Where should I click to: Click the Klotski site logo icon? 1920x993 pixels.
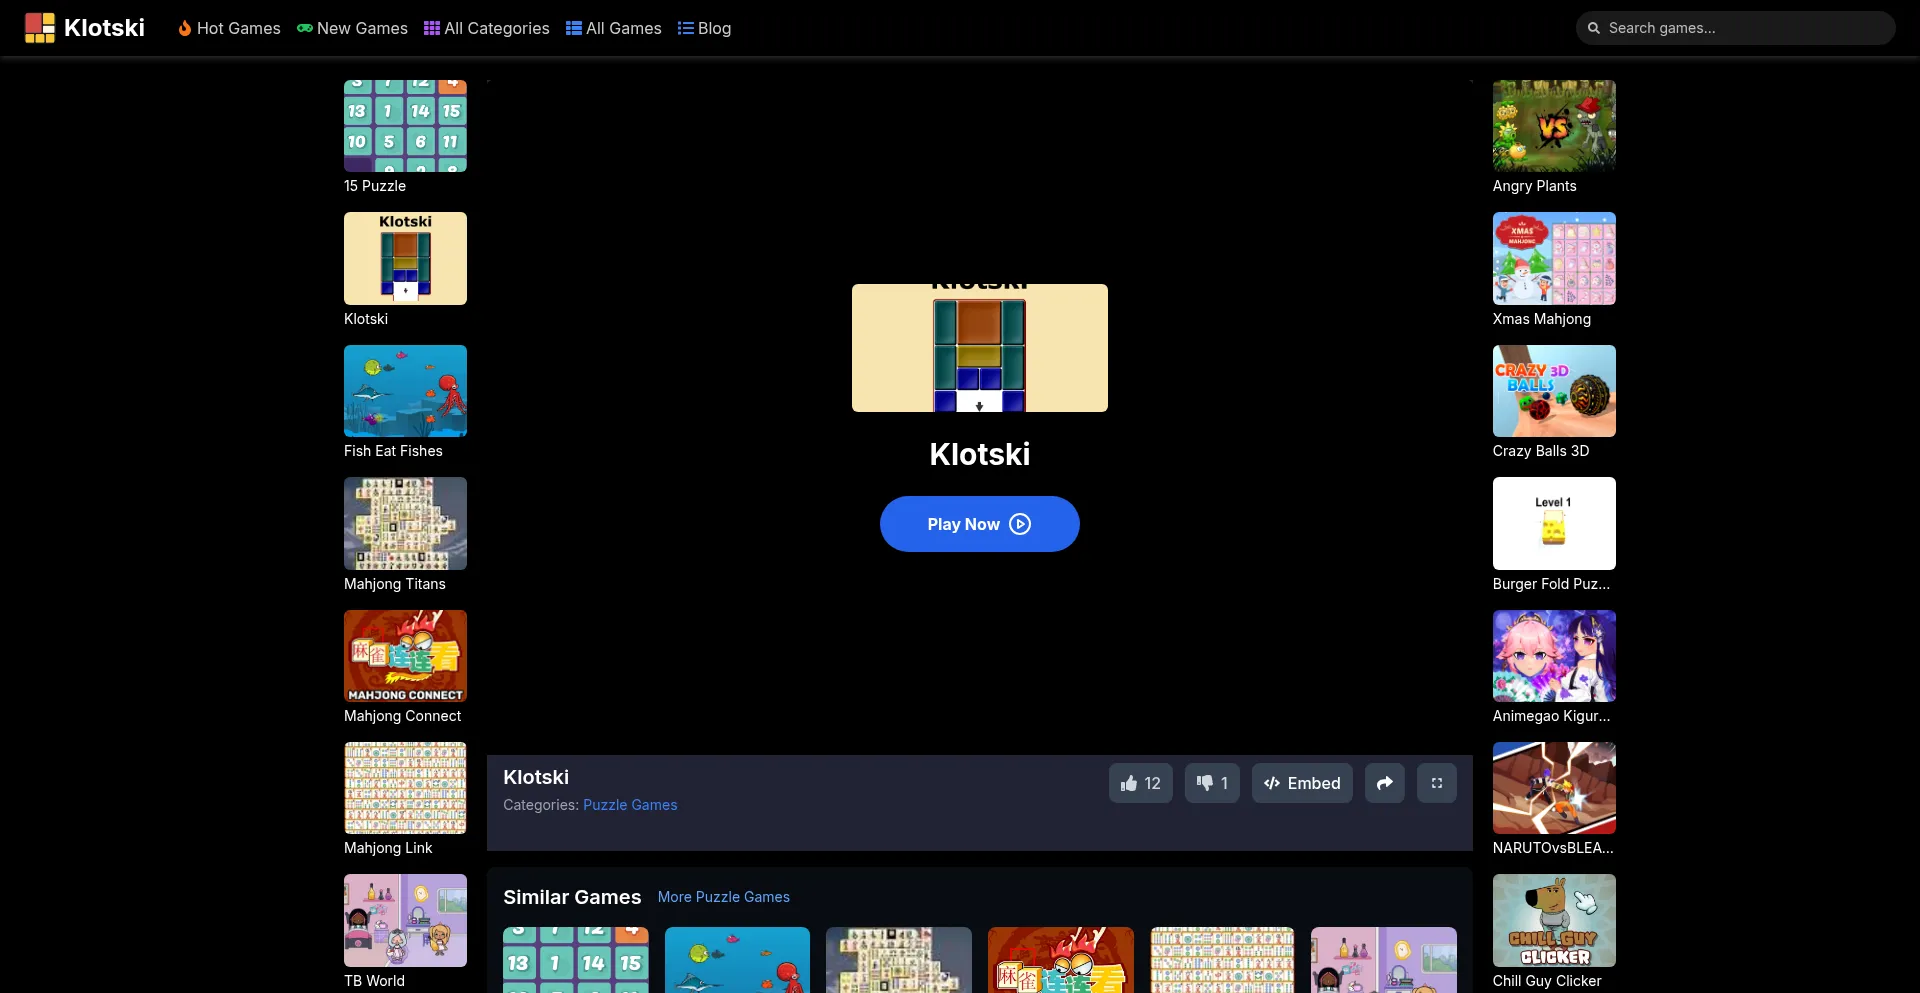pos(40,28)
